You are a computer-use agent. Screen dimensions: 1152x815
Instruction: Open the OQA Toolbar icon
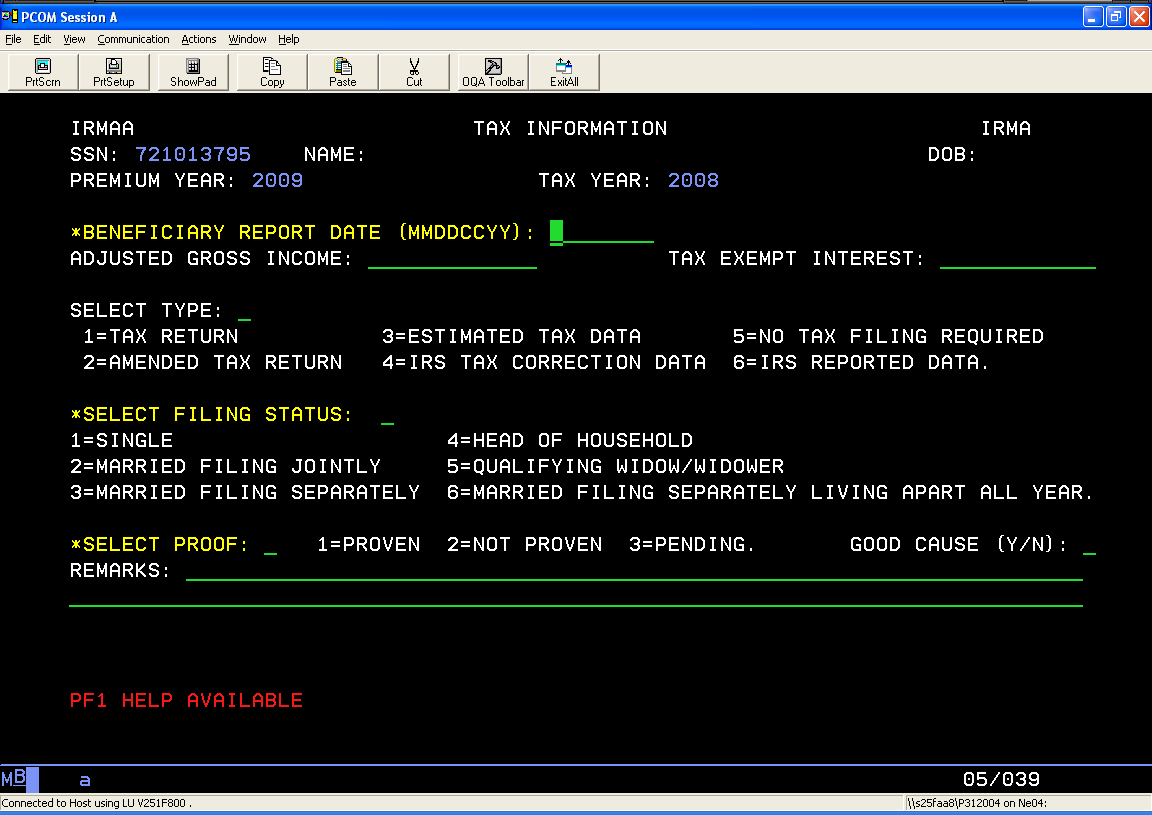click(493, 72)
